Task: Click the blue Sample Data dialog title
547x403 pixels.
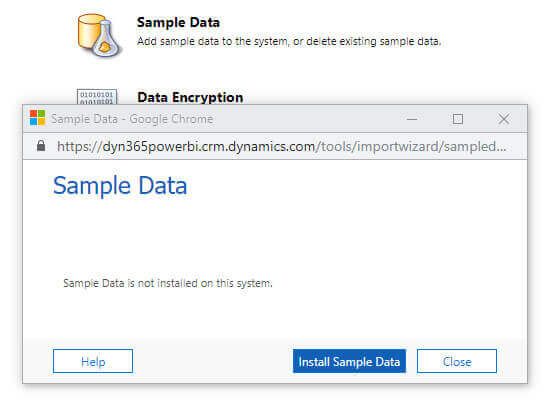Action: [x=120, y=185]
